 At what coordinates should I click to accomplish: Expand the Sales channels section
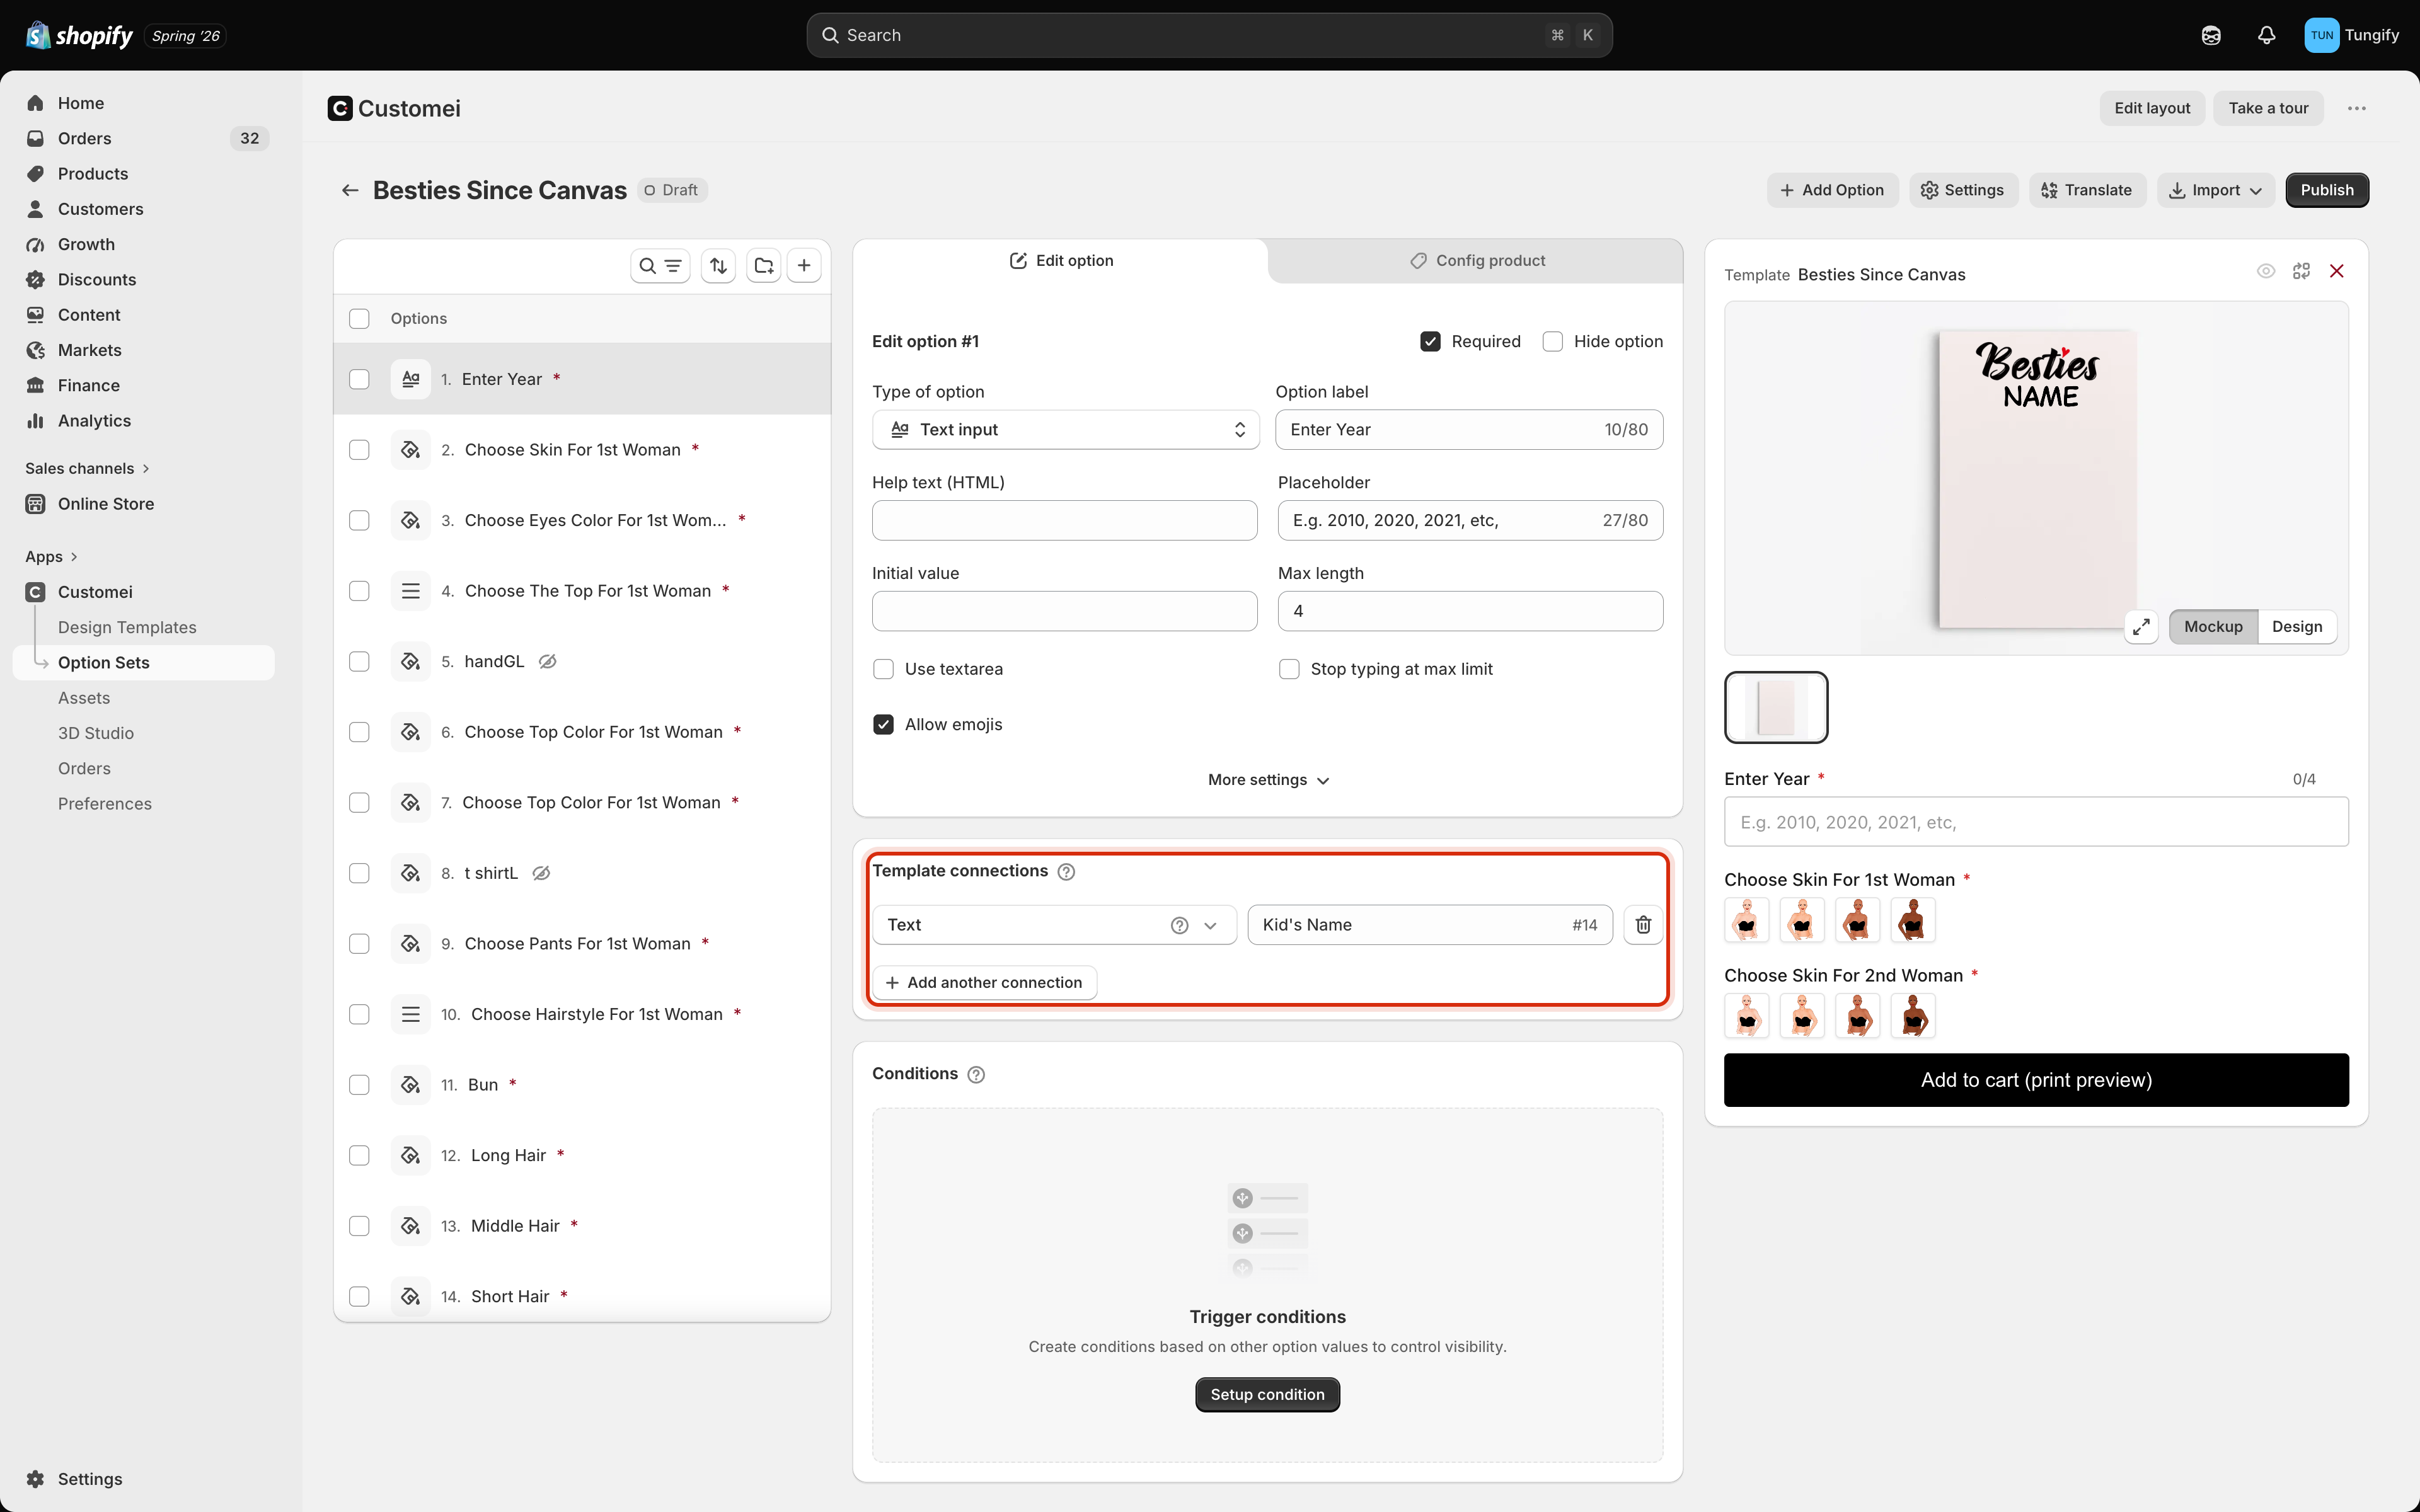[87, 468]
